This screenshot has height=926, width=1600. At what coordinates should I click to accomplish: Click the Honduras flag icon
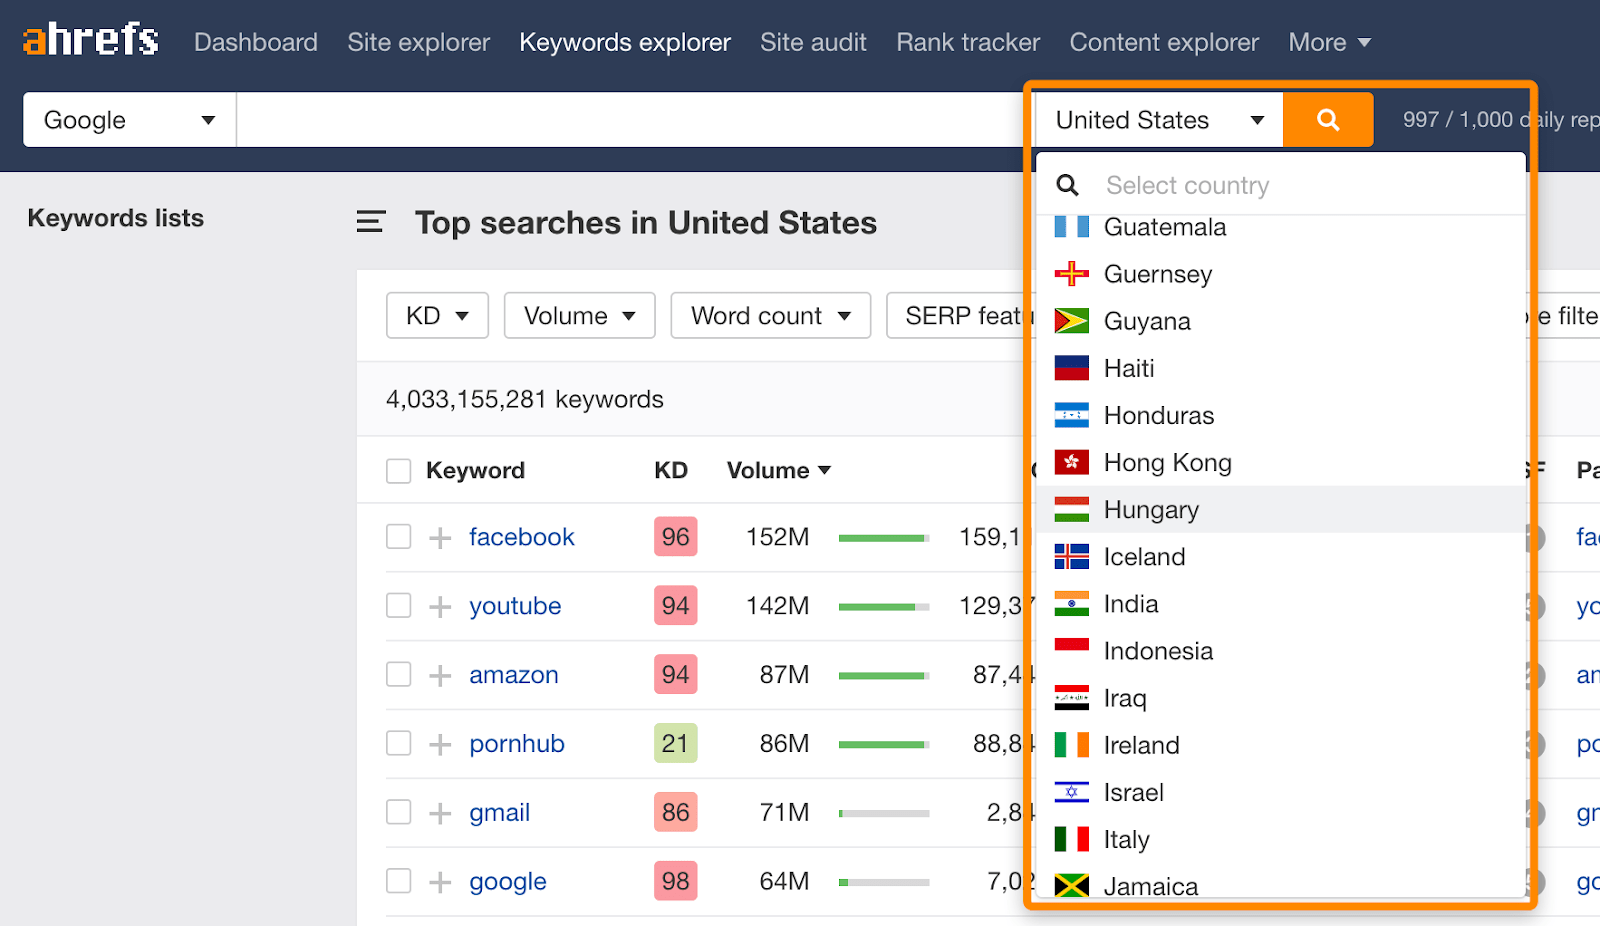(x=1072, y=415)
